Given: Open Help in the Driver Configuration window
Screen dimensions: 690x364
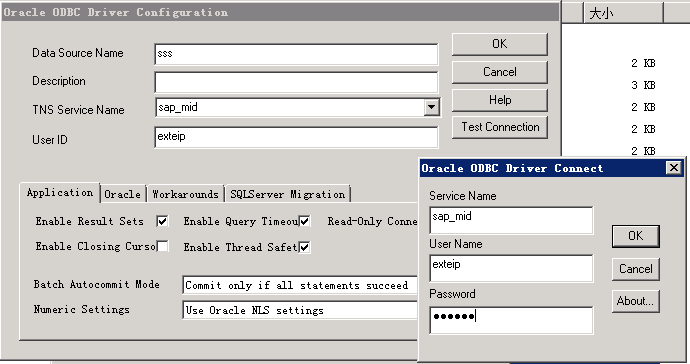Looking at the screenshot, I should (x=499, y=100).
